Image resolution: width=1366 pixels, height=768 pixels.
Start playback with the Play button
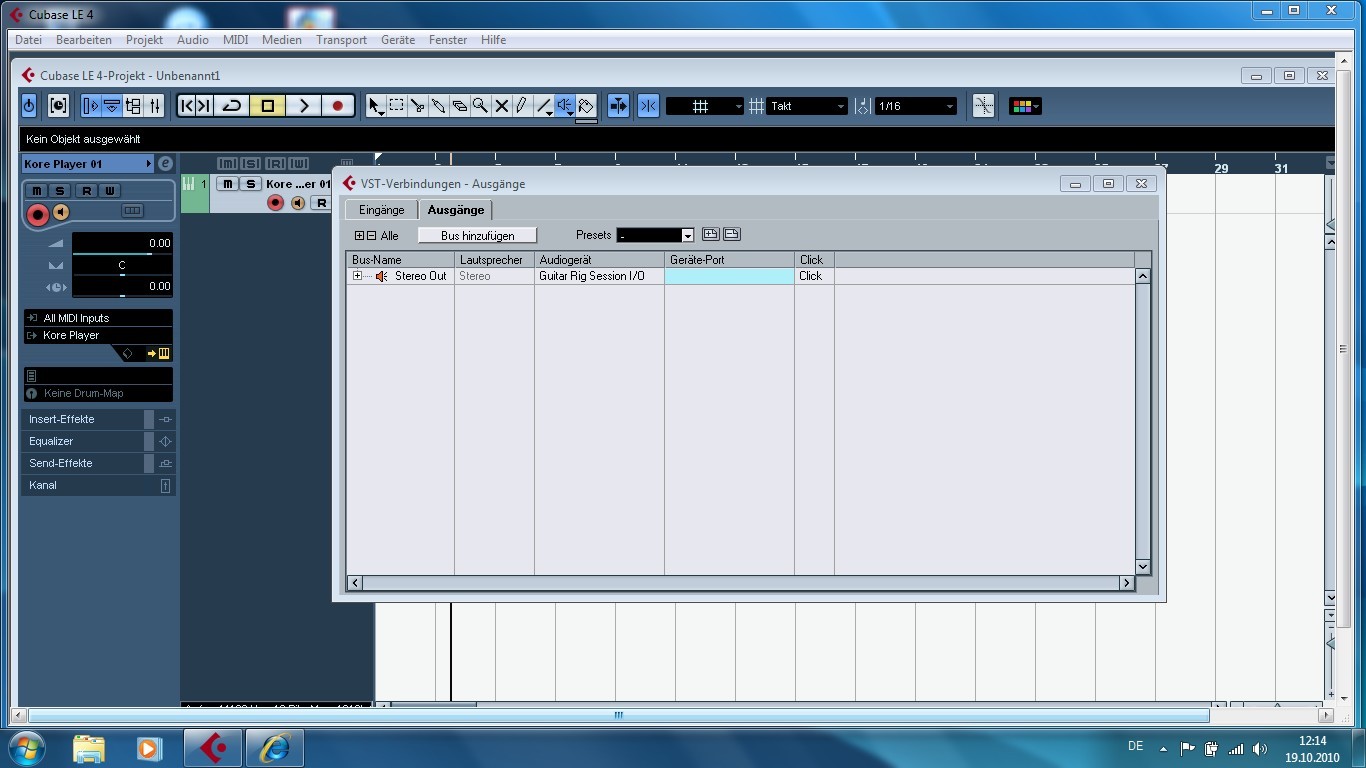pyautogui.click(x=304, y=106)
